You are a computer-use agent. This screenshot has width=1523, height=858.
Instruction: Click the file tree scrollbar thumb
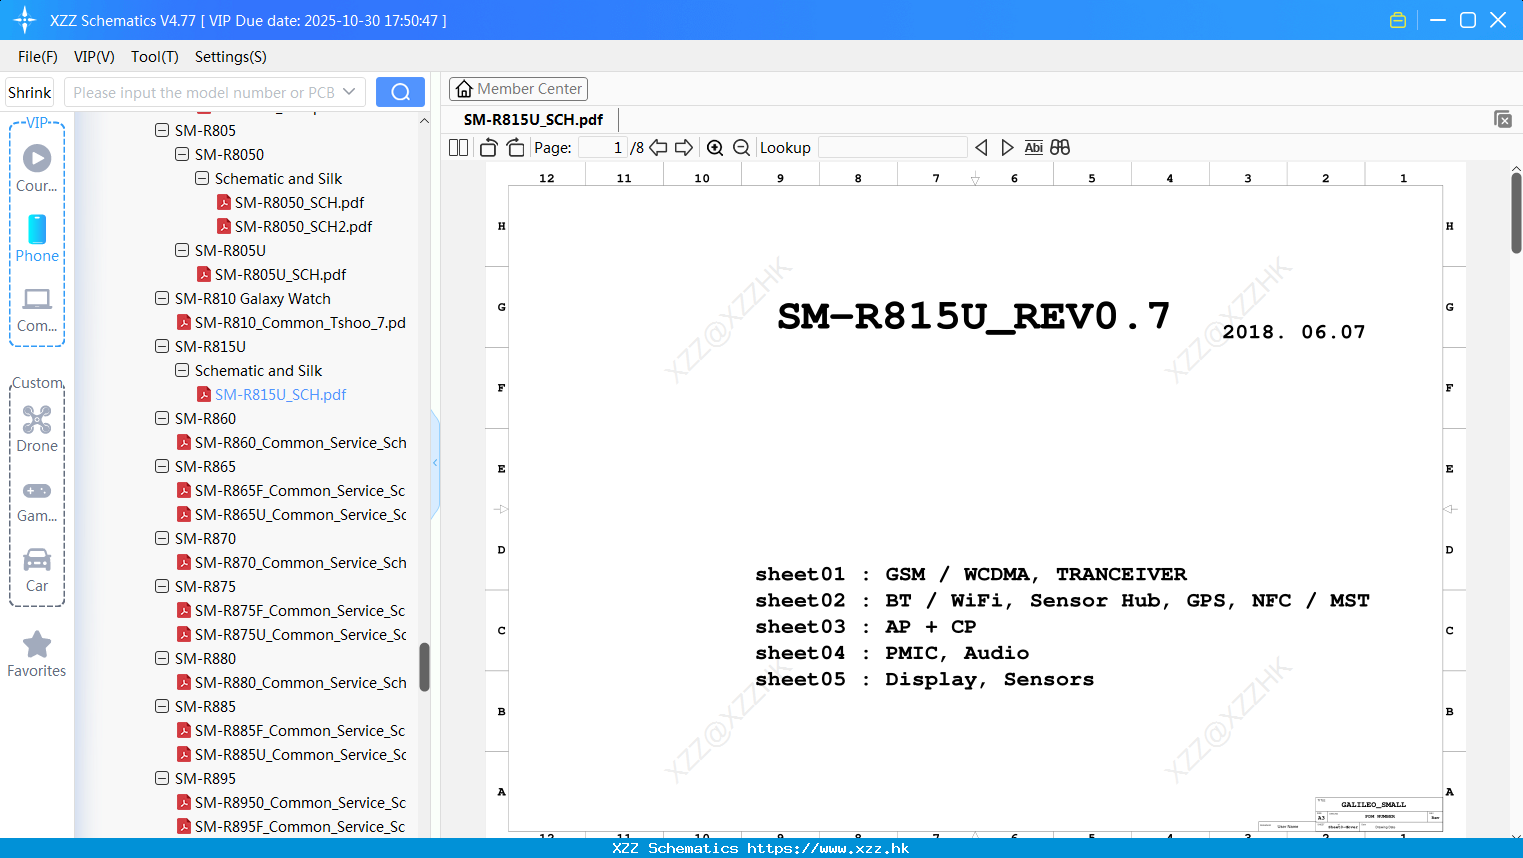pyautogui.click(x=424, y=667)
